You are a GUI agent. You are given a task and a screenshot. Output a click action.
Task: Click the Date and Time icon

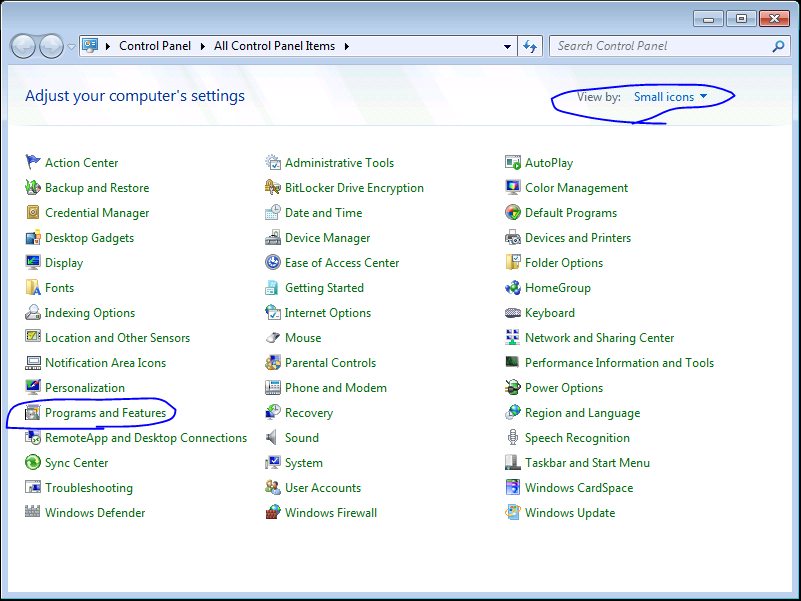pos(273,212)
